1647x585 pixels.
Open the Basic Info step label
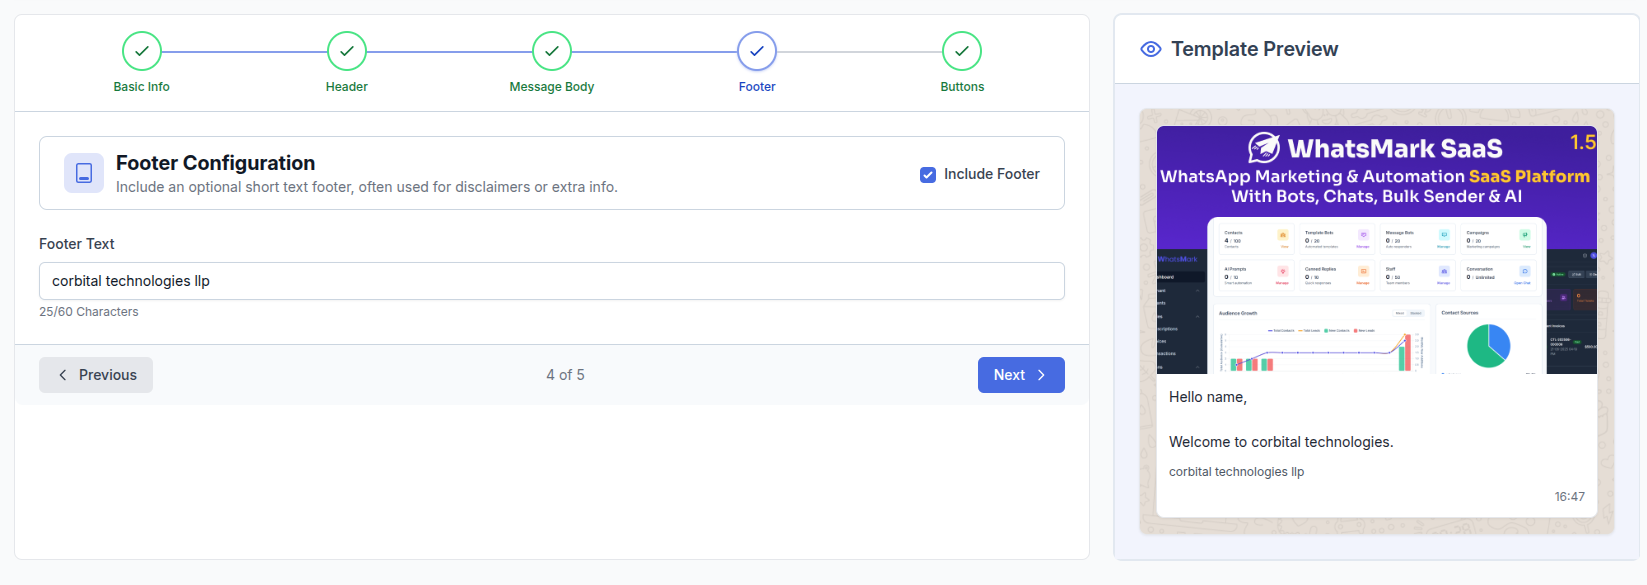coord(142,87)
